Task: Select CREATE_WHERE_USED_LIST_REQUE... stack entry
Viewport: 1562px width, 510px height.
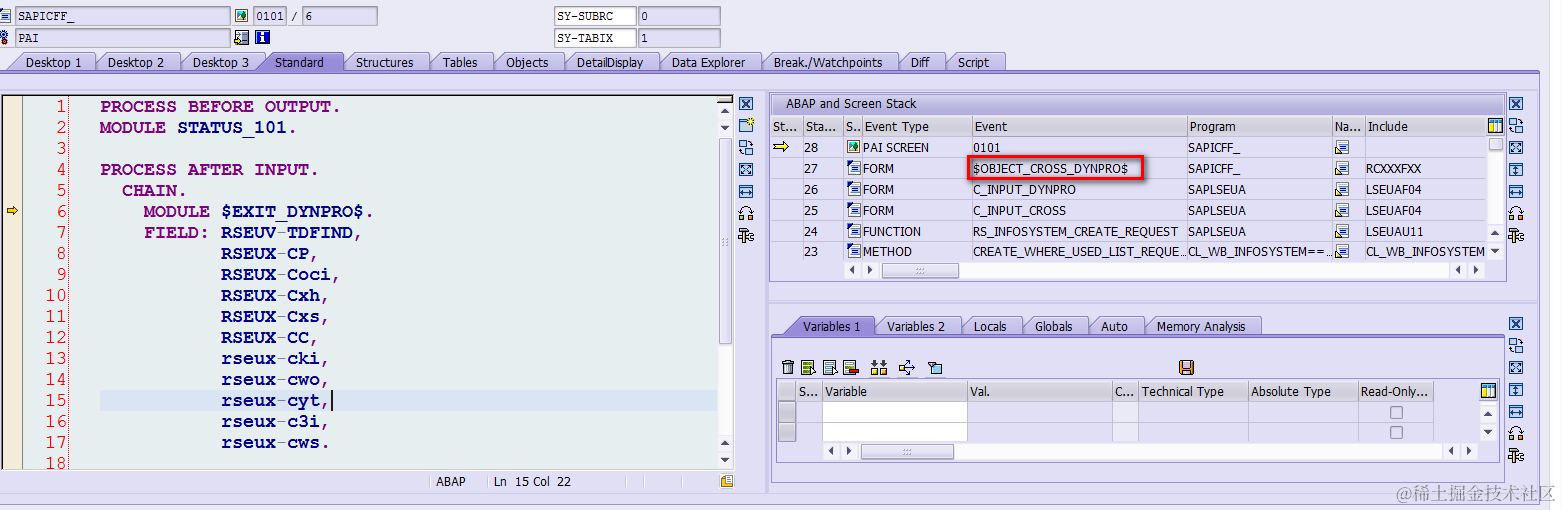Action: [1078, 252]
